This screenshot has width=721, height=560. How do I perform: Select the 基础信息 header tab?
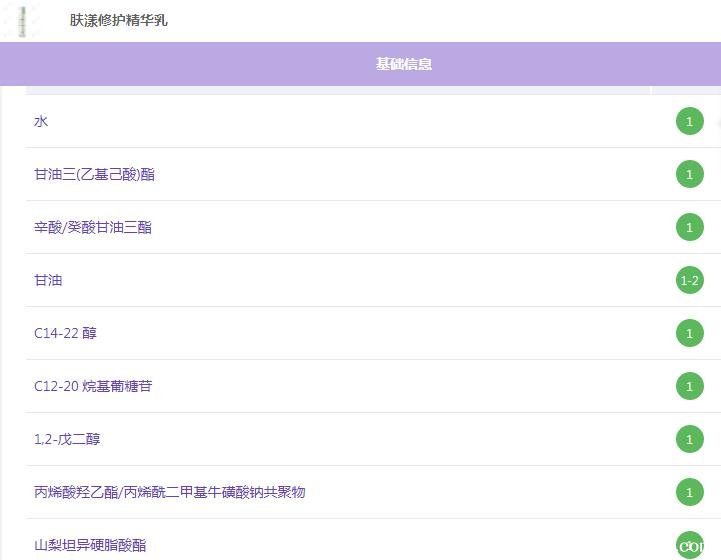[404, 64]
